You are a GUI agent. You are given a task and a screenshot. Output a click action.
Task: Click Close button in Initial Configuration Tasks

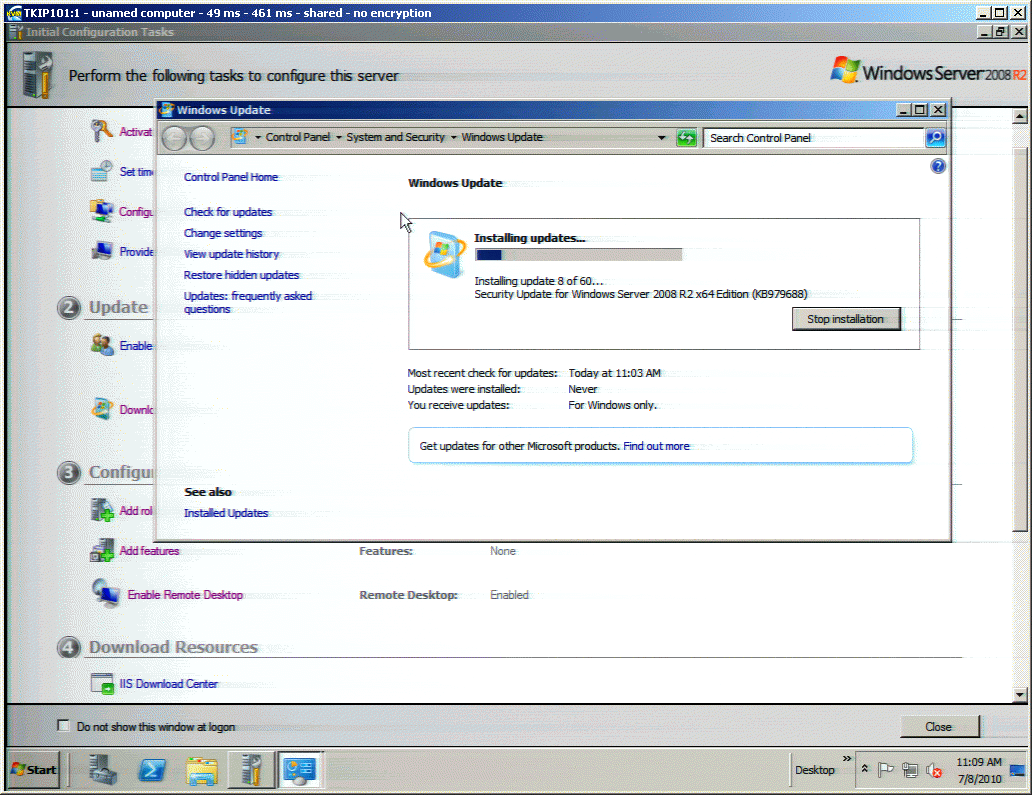pos(939,727)
